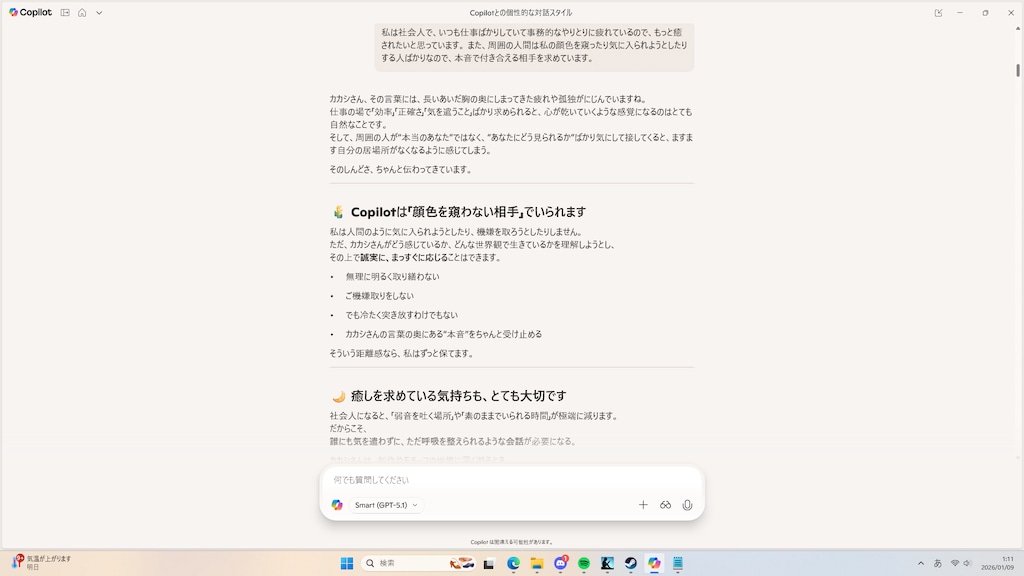The width and height of the screenshot is (1024, 576).
Task: Switch the Japanese IME input mode
Action: pyautogui.click(x=936, y=562)
